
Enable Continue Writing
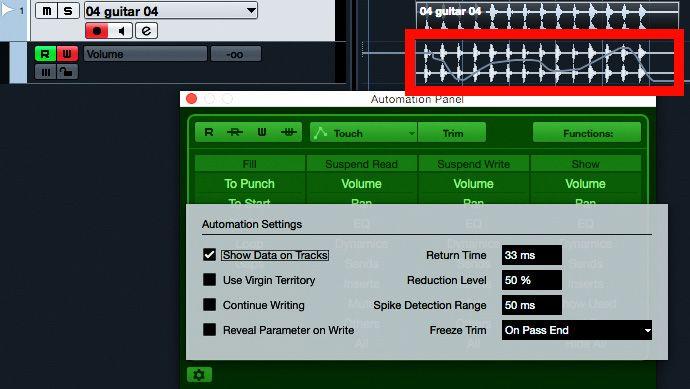click(209, 305)
